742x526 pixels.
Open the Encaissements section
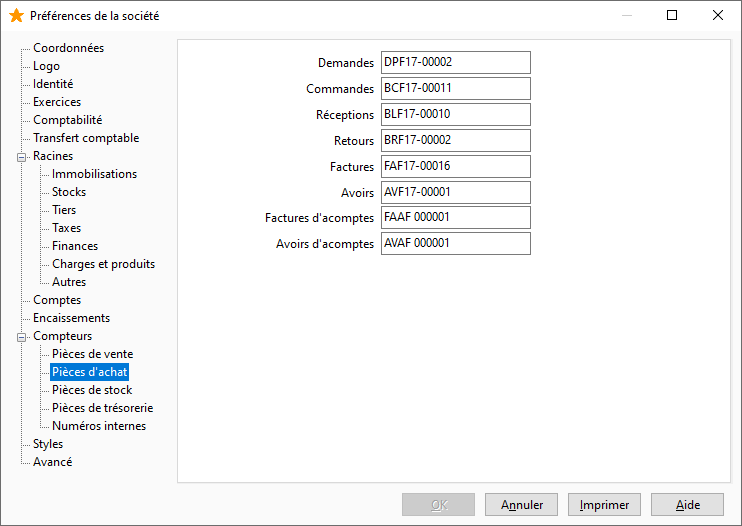pyautogui.click(x=71, y=318)
